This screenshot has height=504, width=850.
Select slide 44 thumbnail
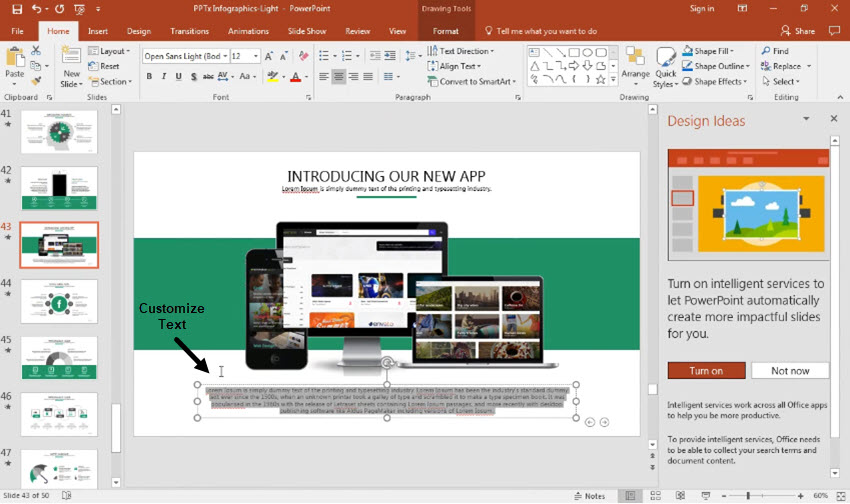(59, 302)
